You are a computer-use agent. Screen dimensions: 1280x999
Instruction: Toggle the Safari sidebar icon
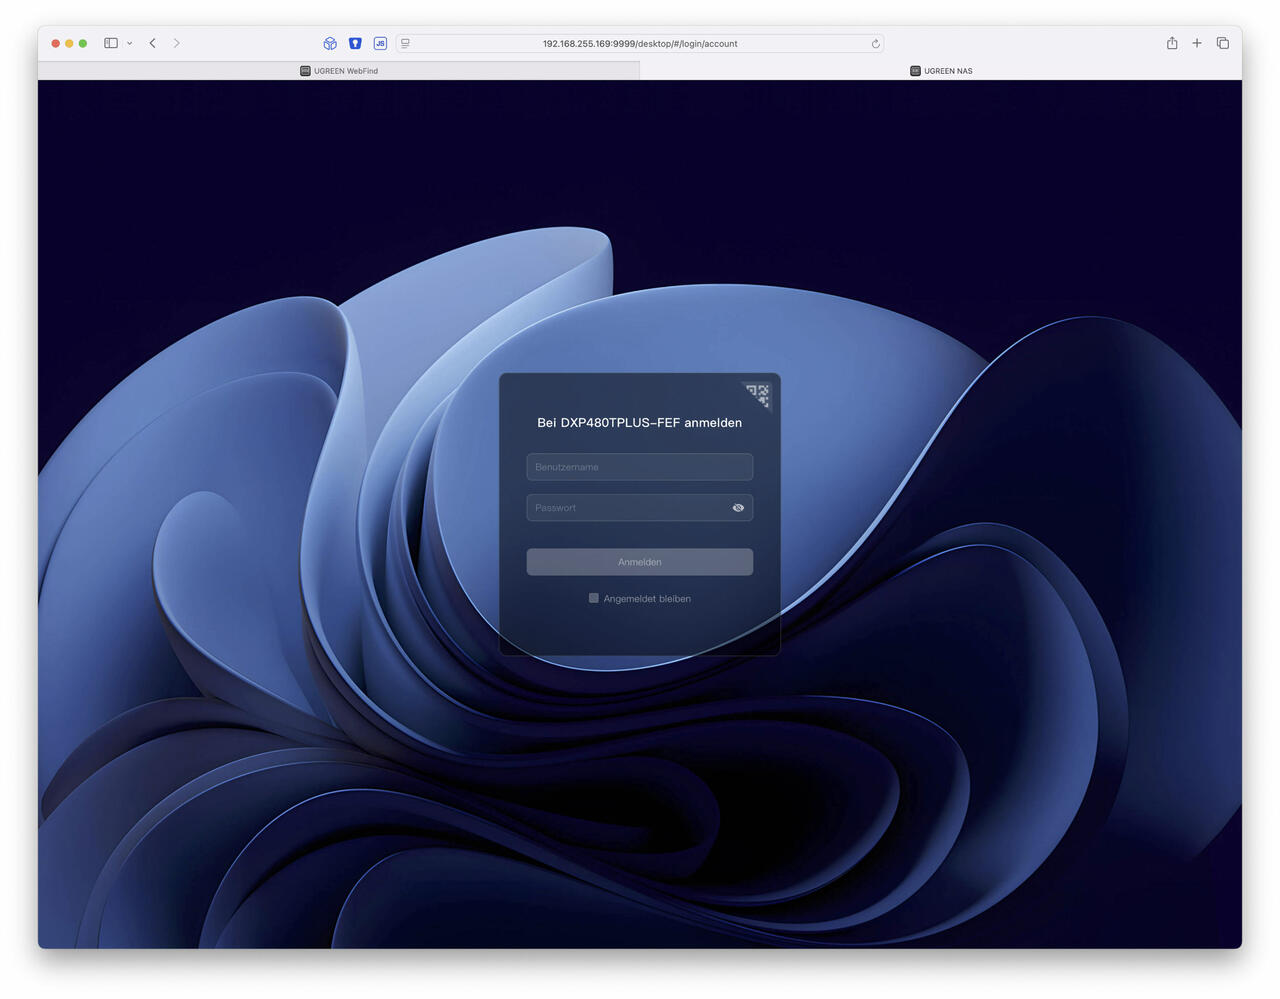coord(111,43)
